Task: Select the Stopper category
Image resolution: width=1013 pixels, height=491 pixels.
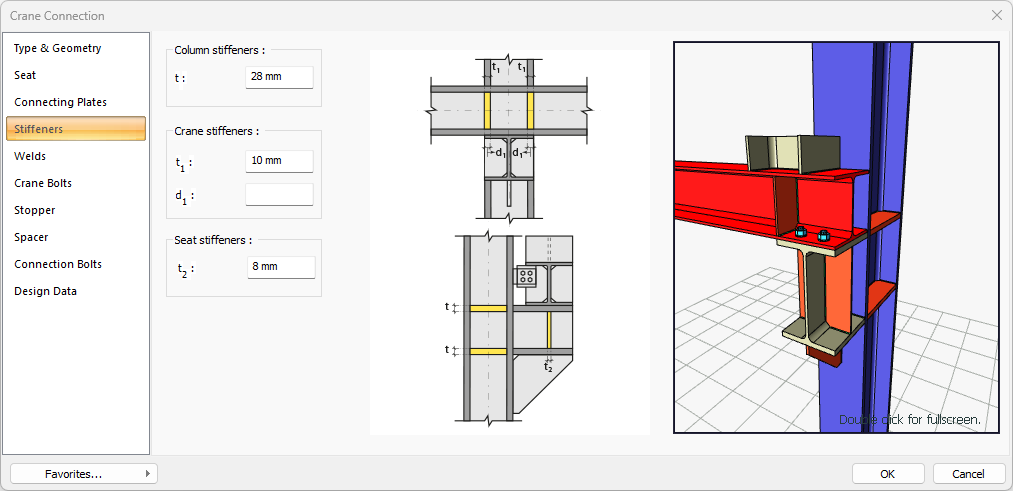Action: 35,210
